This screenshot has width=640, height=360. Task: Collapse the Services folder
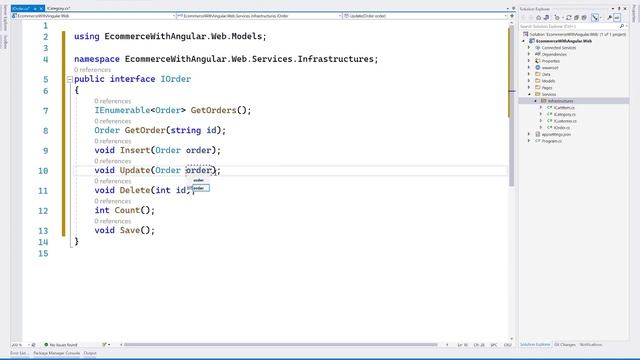529,94
